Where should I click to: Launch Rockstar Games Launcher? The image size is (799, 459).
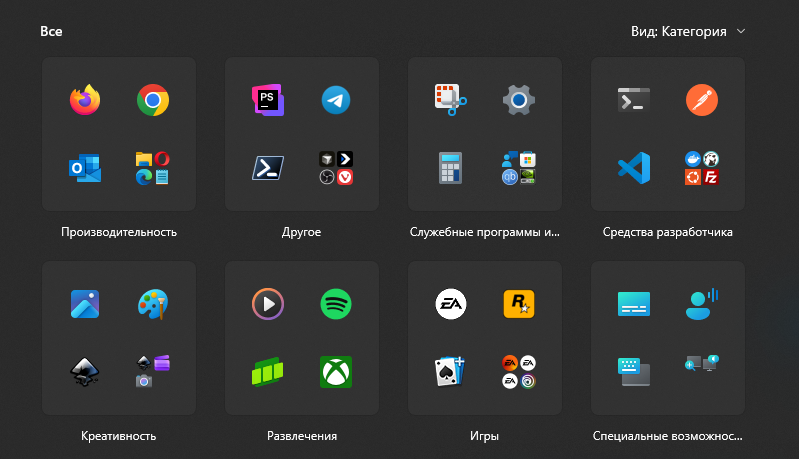[519, 304]
